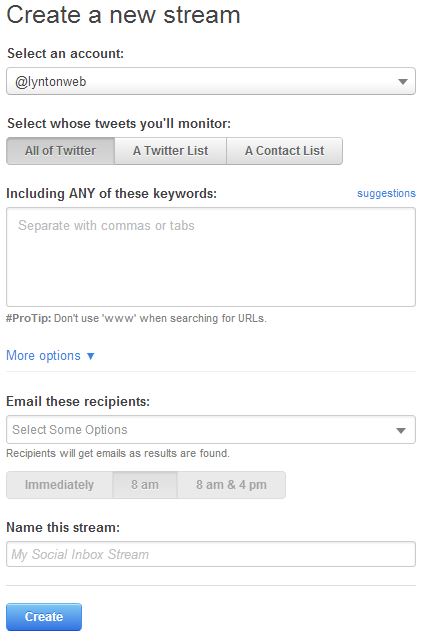This screenshot has height=642, width=439.
Task: Click the #ProTip hint text
Action: (x=136, y=318)
